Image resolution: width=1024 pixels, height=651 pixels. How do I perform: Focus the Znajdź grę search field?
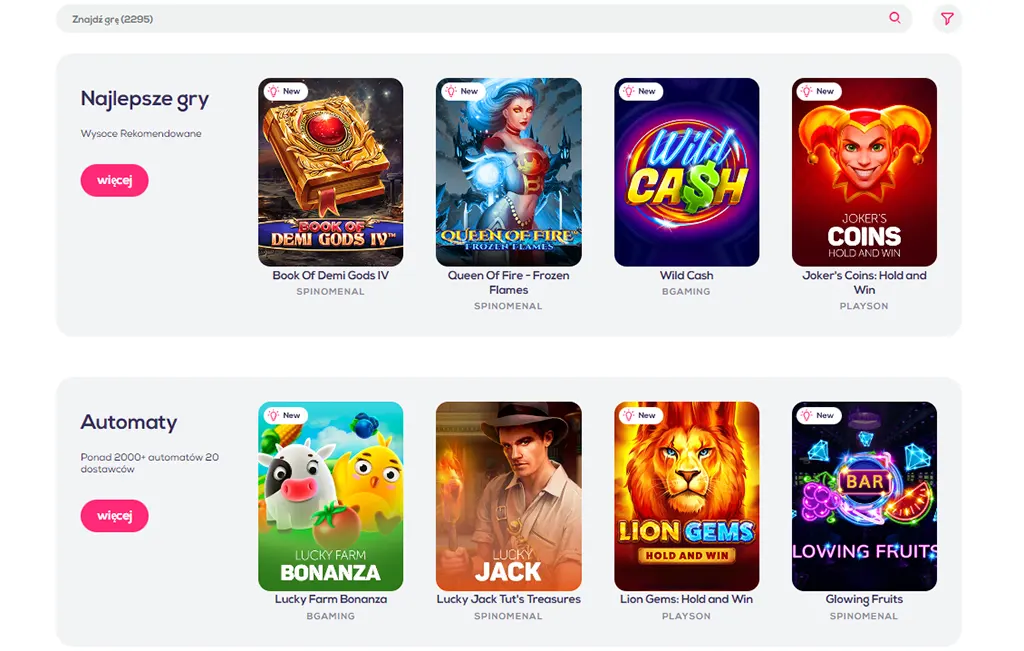click(x=484, y=19)
